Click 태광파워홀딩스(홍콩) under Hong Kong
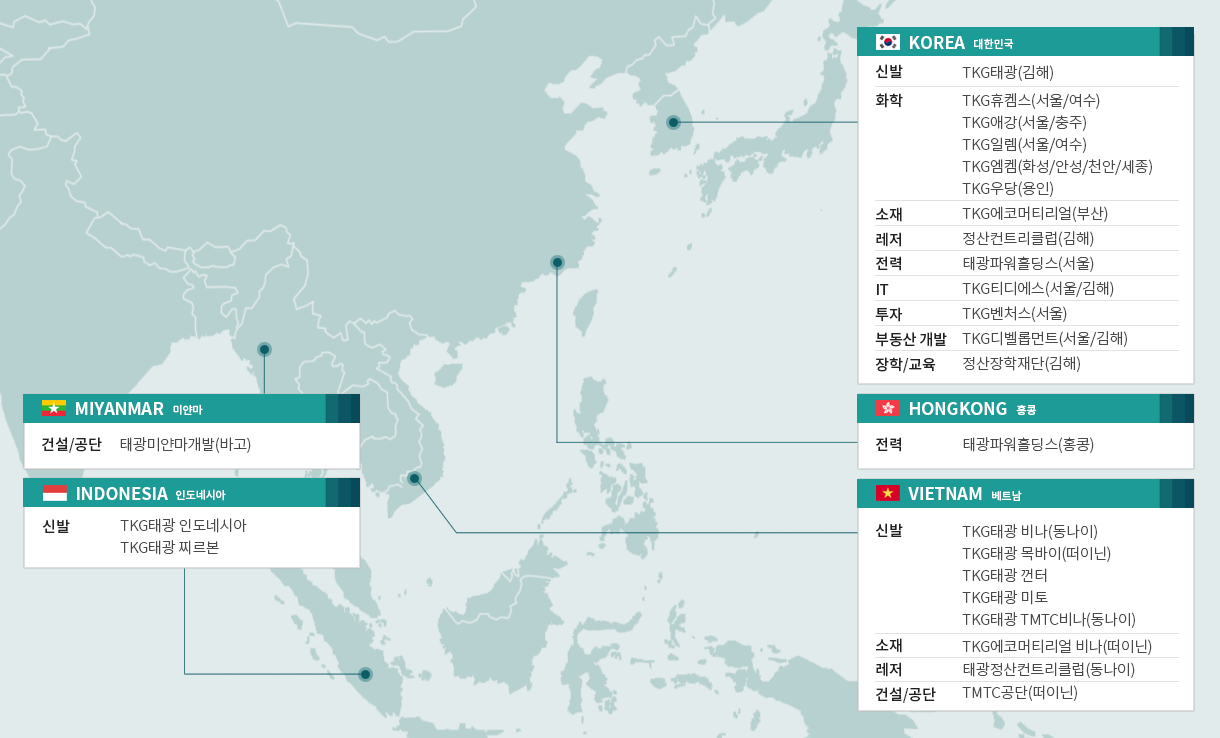The width and height of the screenshot is (1220, 738). point(1027,443)
